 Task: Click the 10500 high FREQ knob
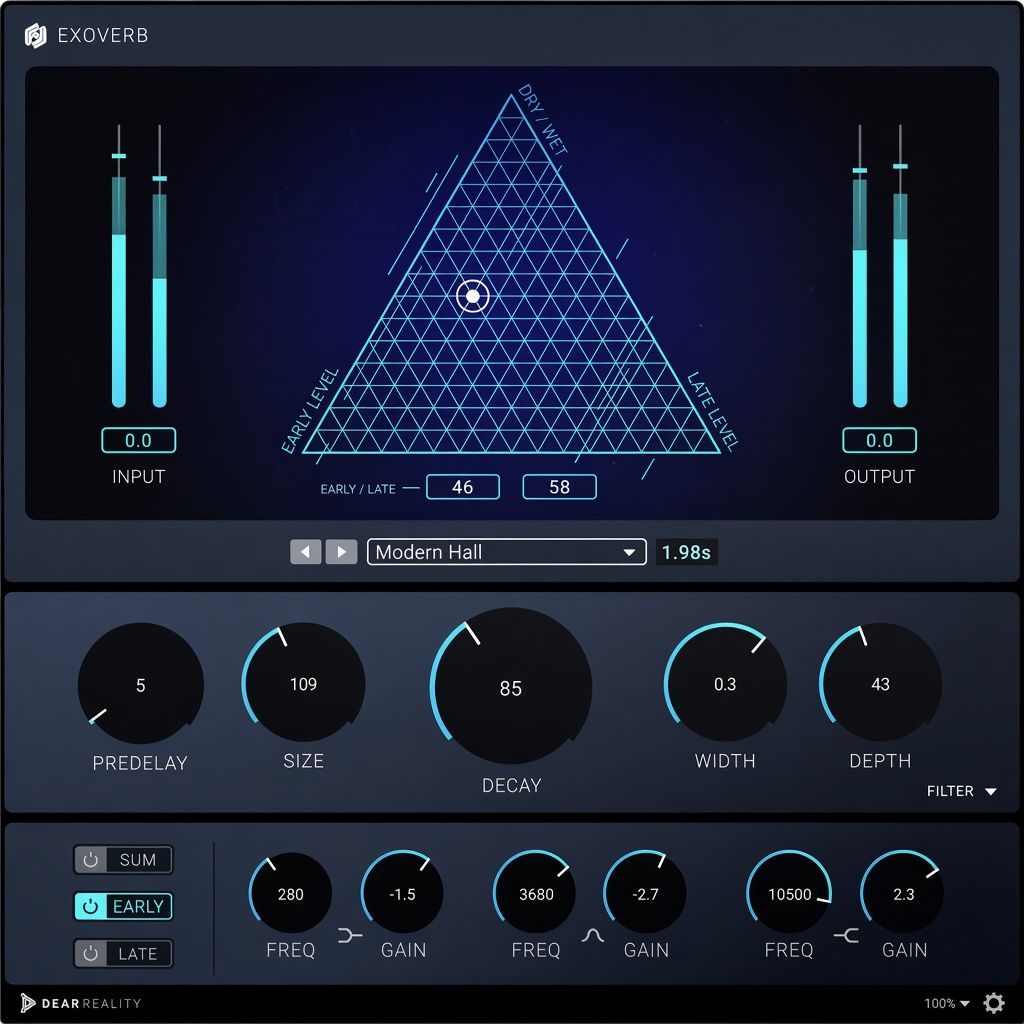(789, 893)
